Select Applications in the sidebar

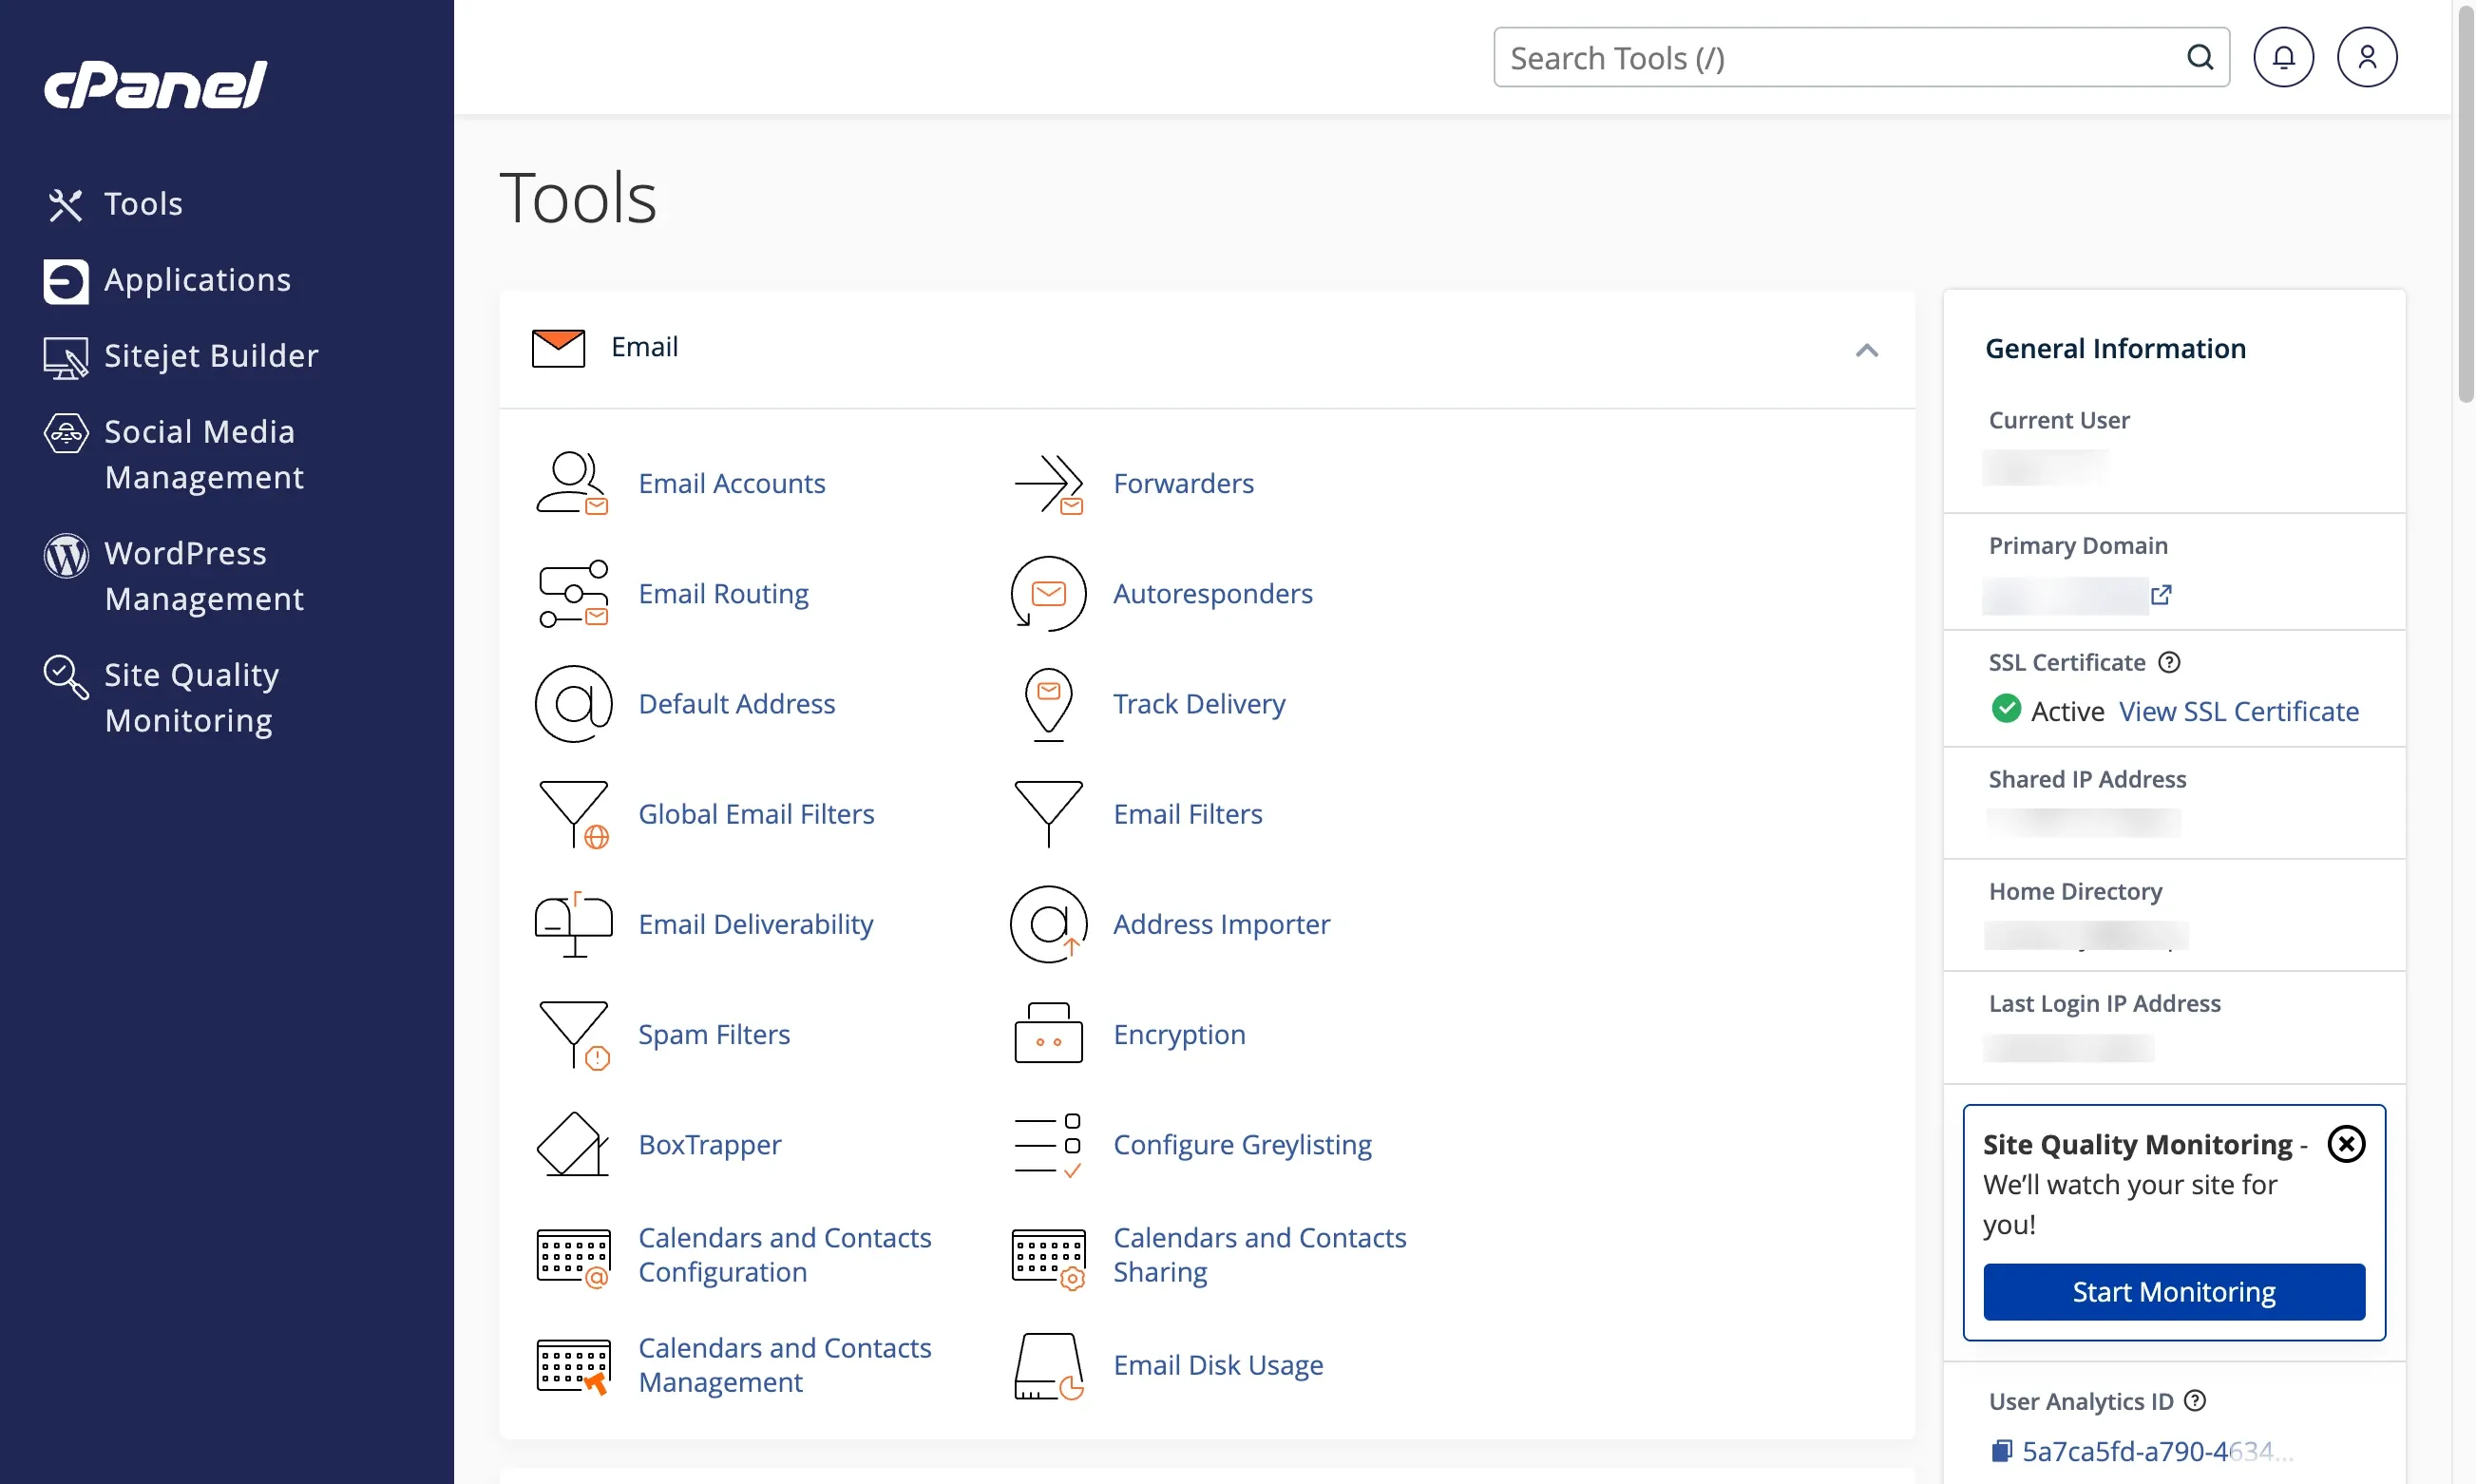[x=198, y=280]
